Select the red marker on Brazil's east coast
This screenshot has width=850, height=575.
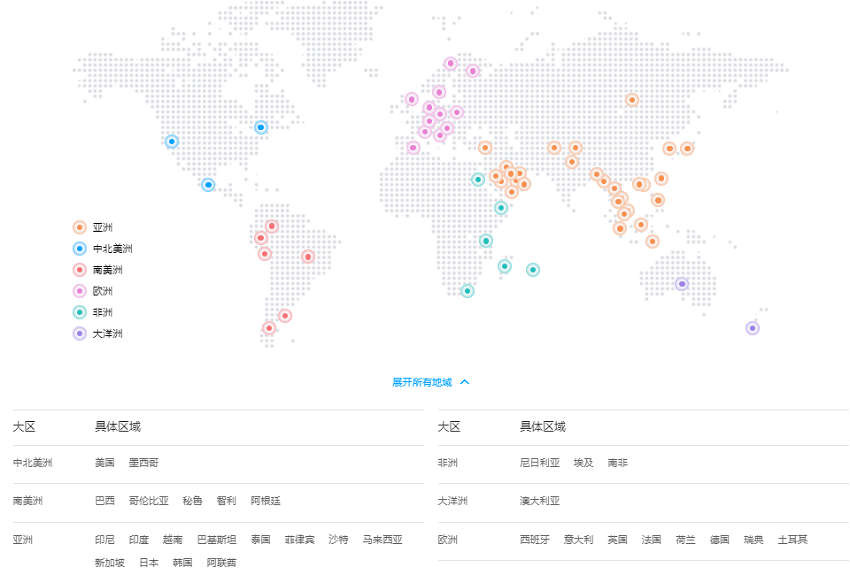tap(308, 256)
